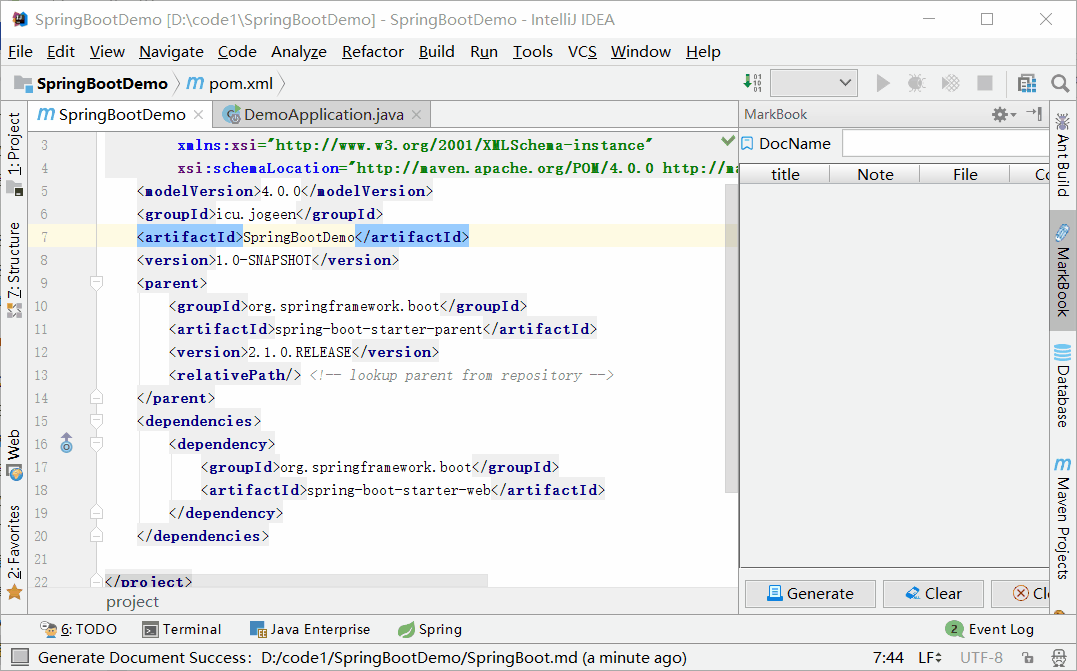Viewport: 1077px width, 671px height.
Task: Click the gutter marker icon on line 16
Action: [x=66, y=444]
